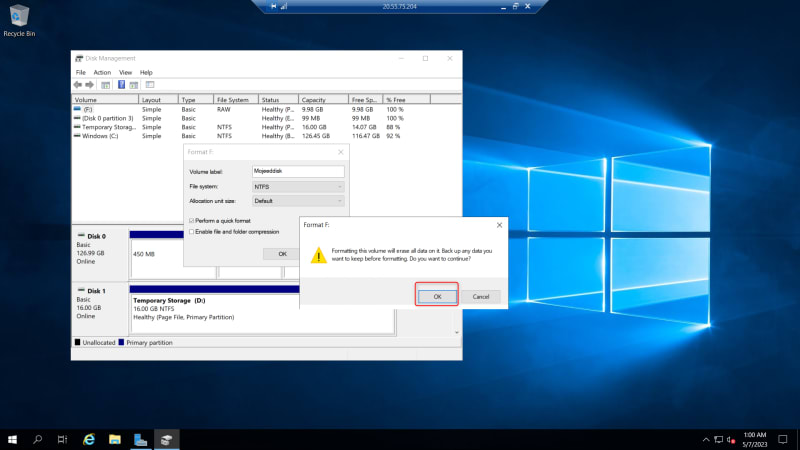Click the RAW file system cell
The height and width of the screenshot is (450, 800).
223,110
